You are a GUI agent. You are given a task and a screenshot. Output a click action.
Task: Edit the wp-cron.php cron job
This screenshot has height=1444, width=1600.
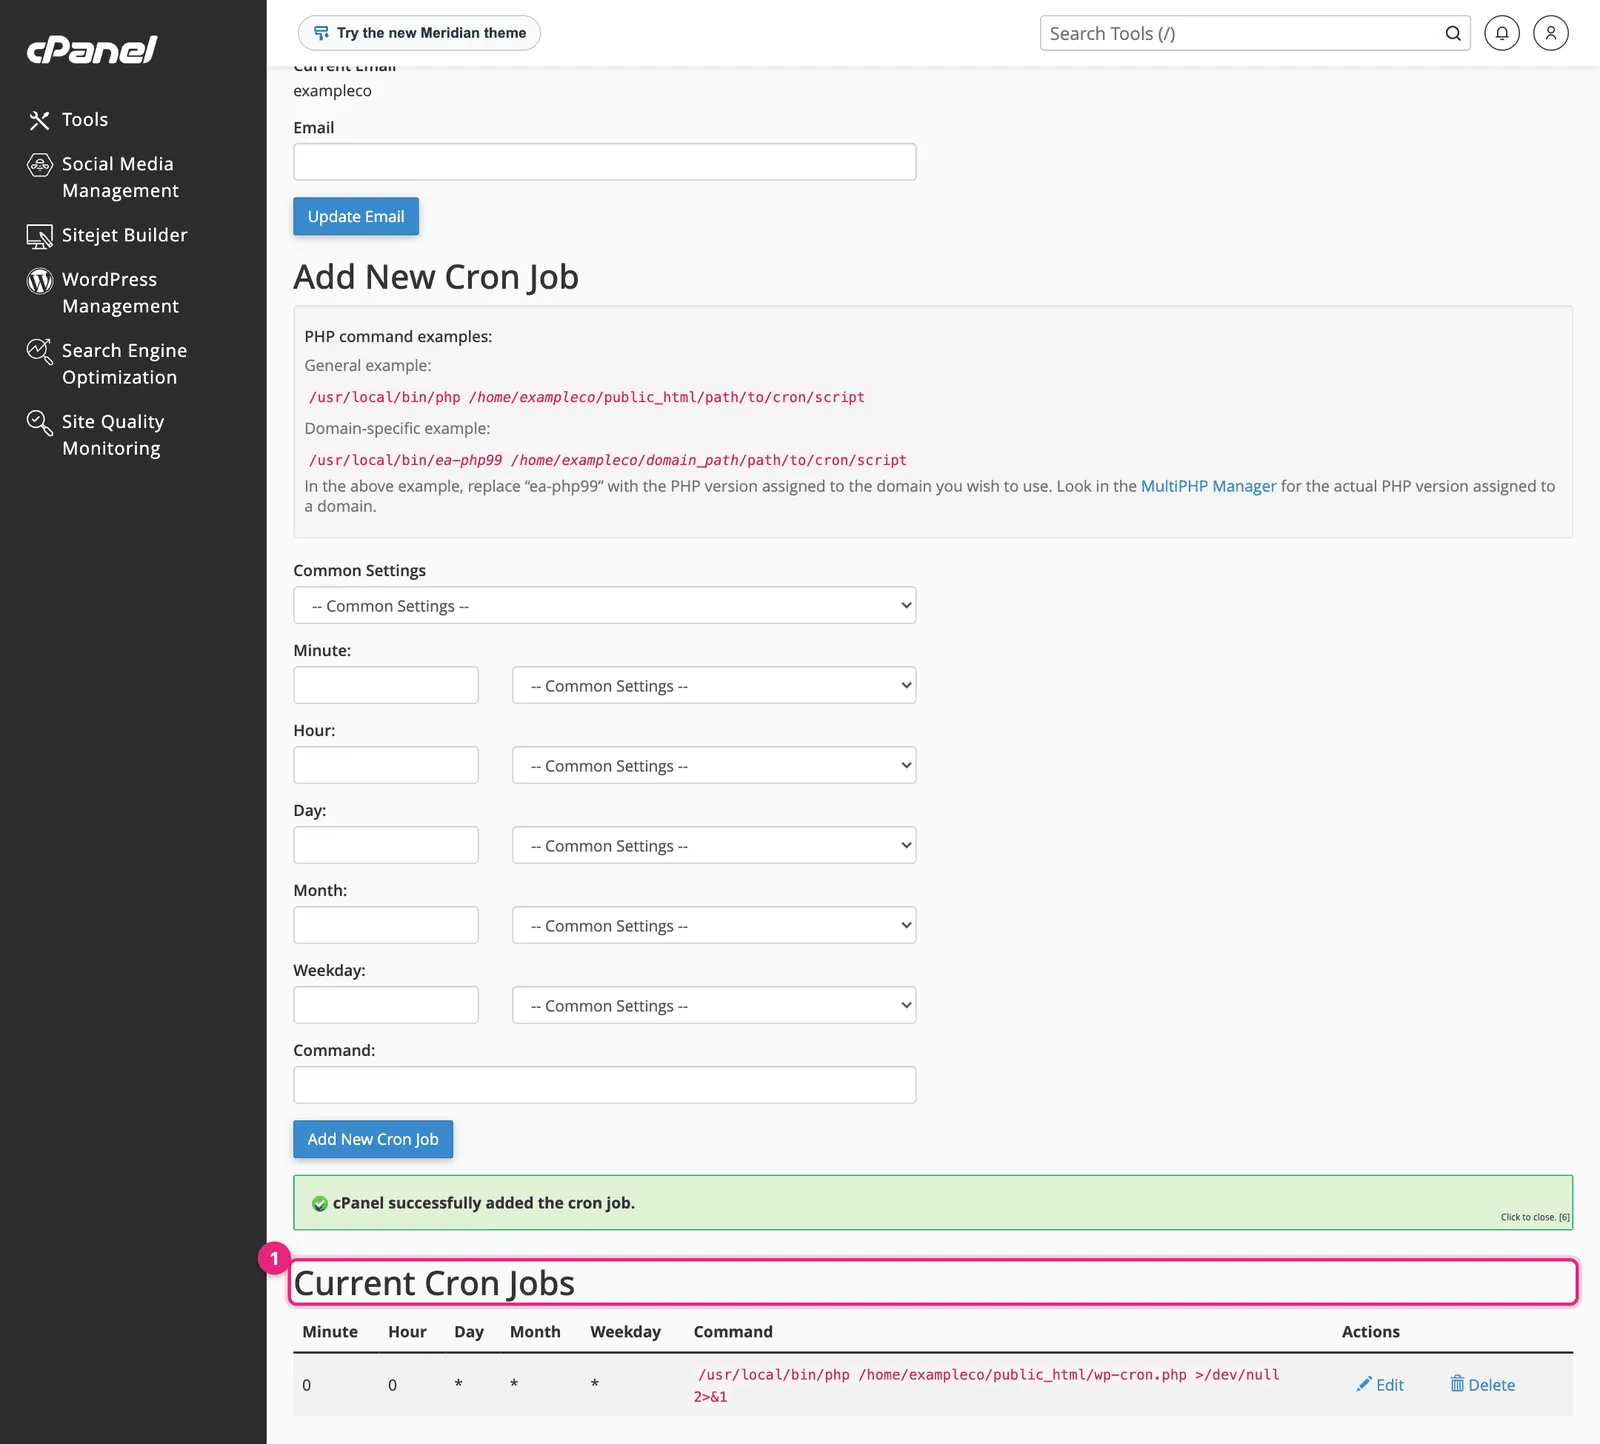point(1380,1385)
